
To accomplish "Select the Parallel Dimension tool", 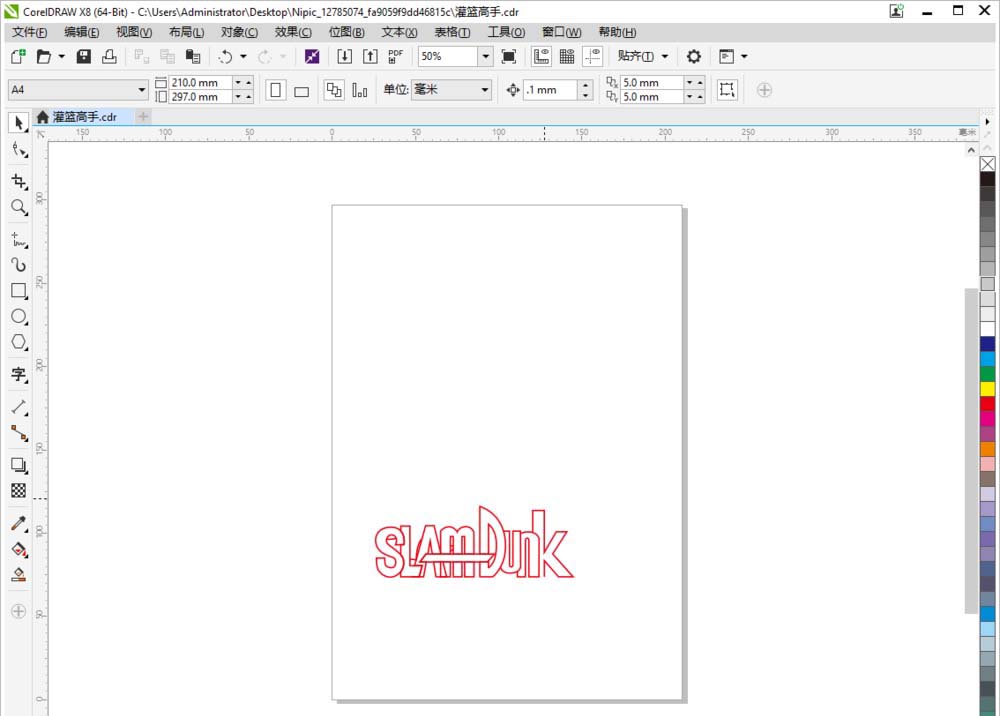I will click(18, 407).
